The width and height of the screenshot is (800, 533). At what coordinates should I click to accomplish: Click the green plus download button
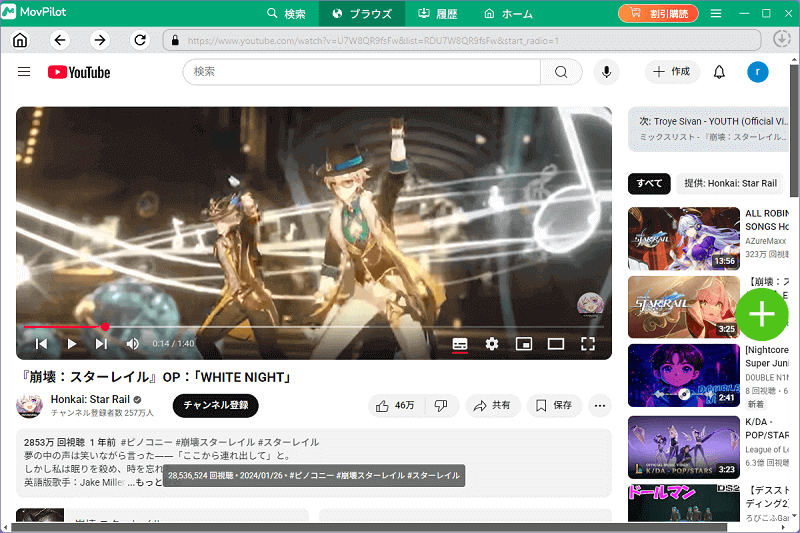pos(762,314)
